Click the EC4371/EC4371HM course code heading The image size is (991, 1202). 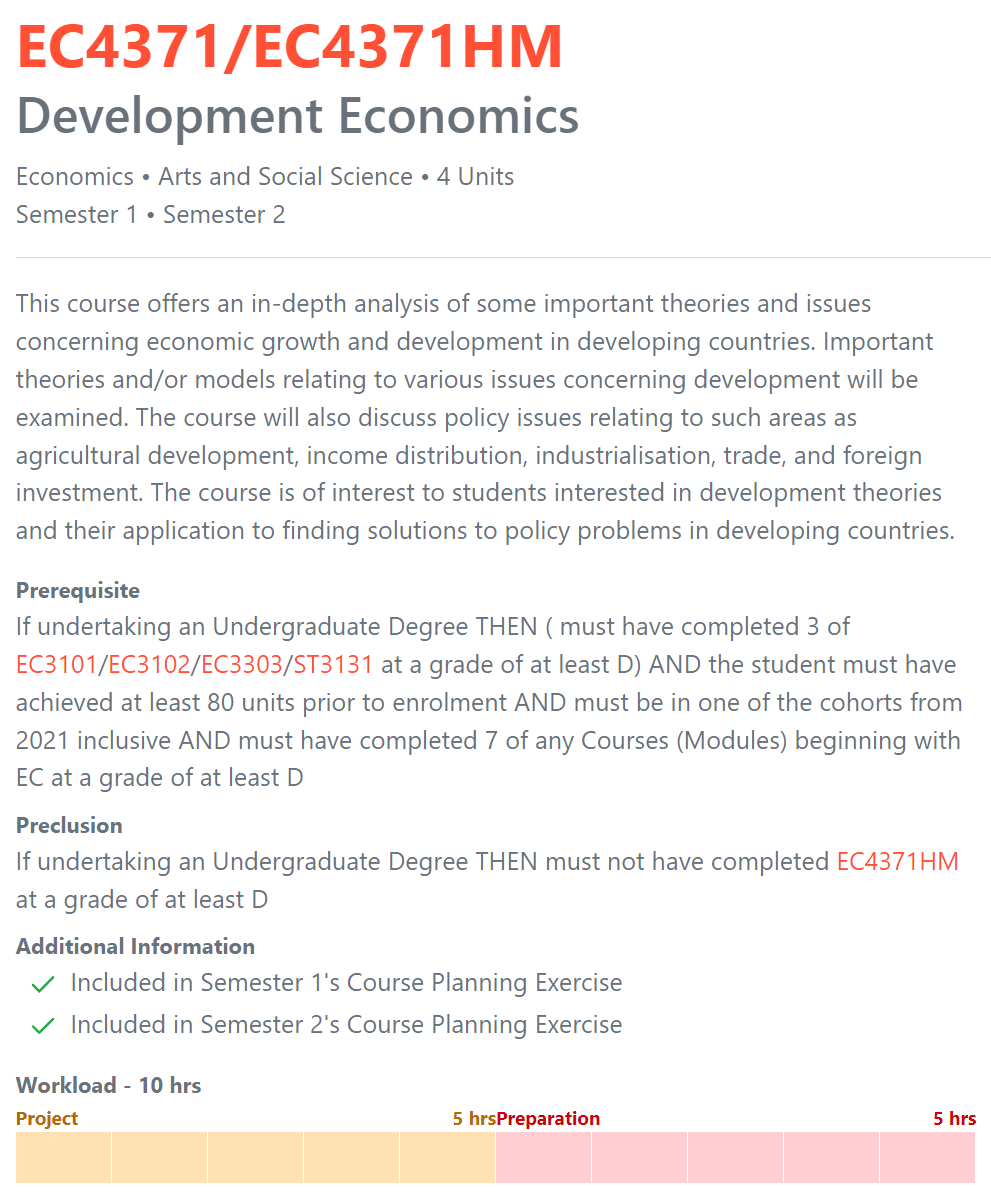click(x=290, y=48)
